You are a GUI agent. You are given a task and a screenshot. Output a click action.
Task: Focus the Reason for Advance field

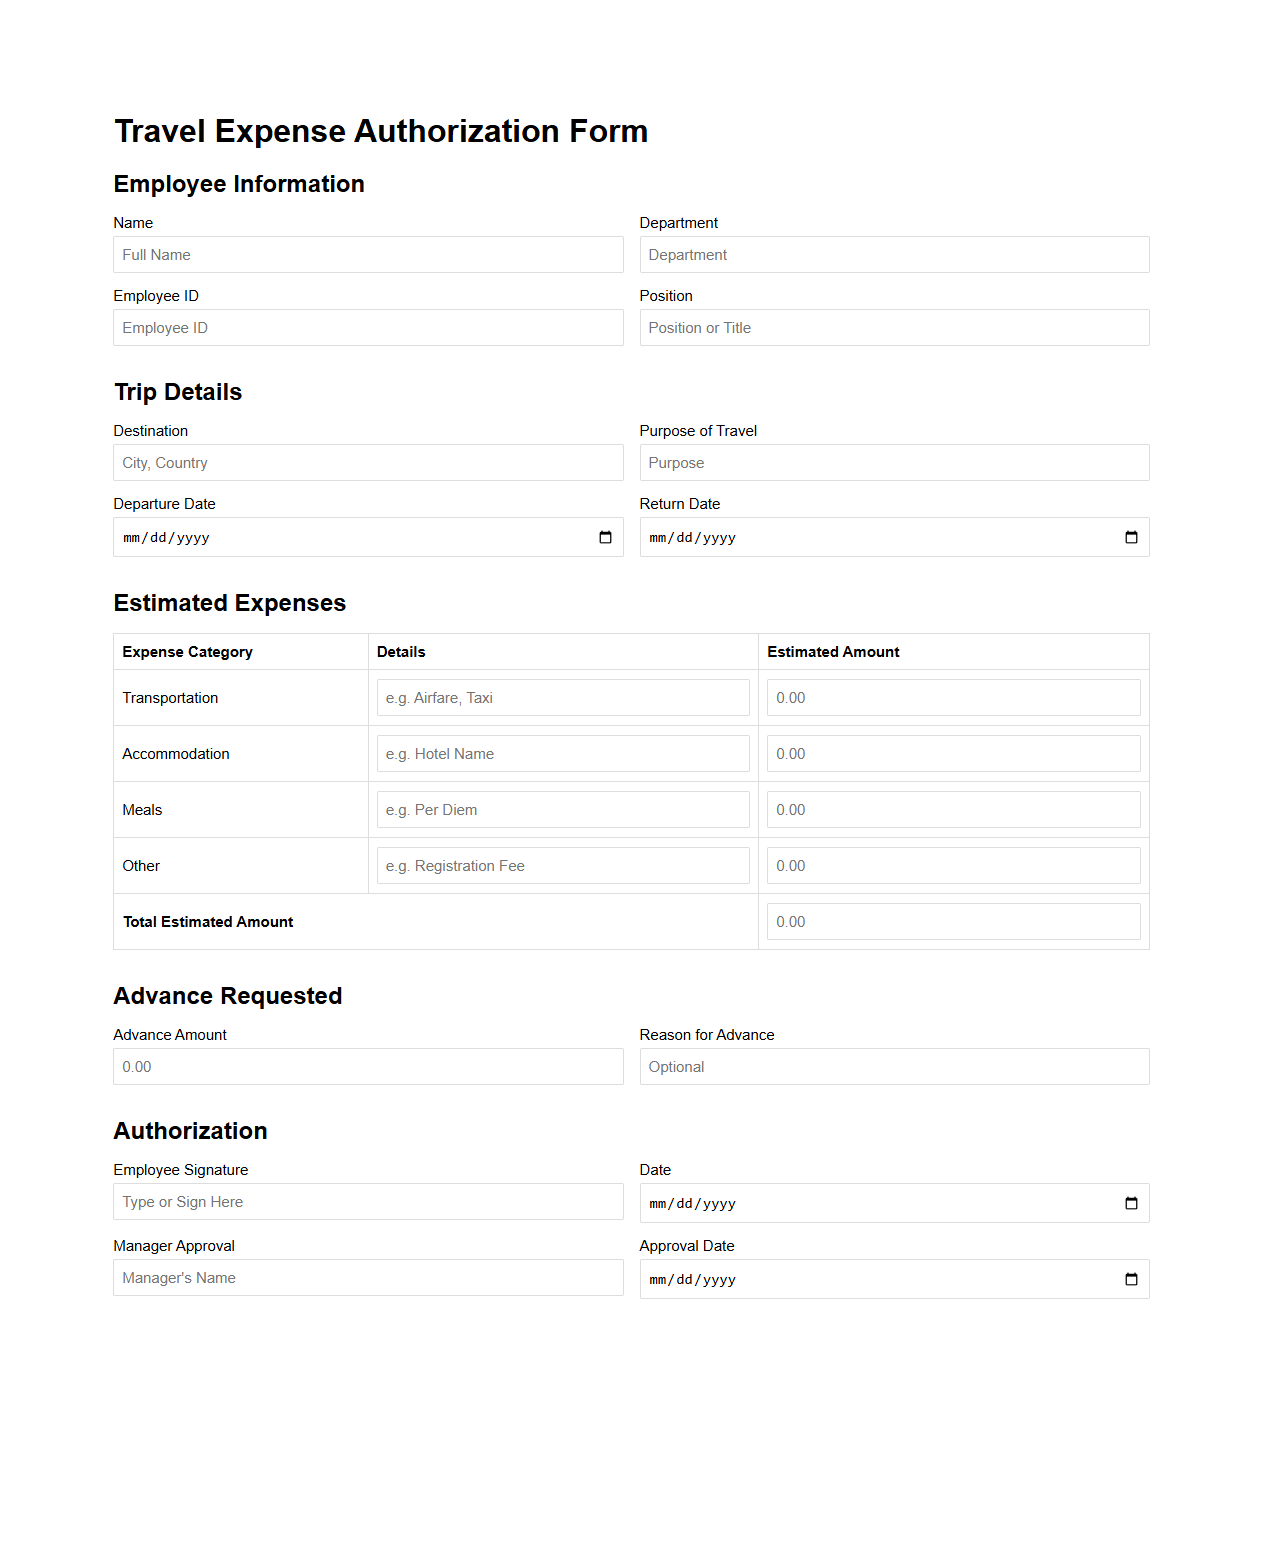click(894, 1067)
